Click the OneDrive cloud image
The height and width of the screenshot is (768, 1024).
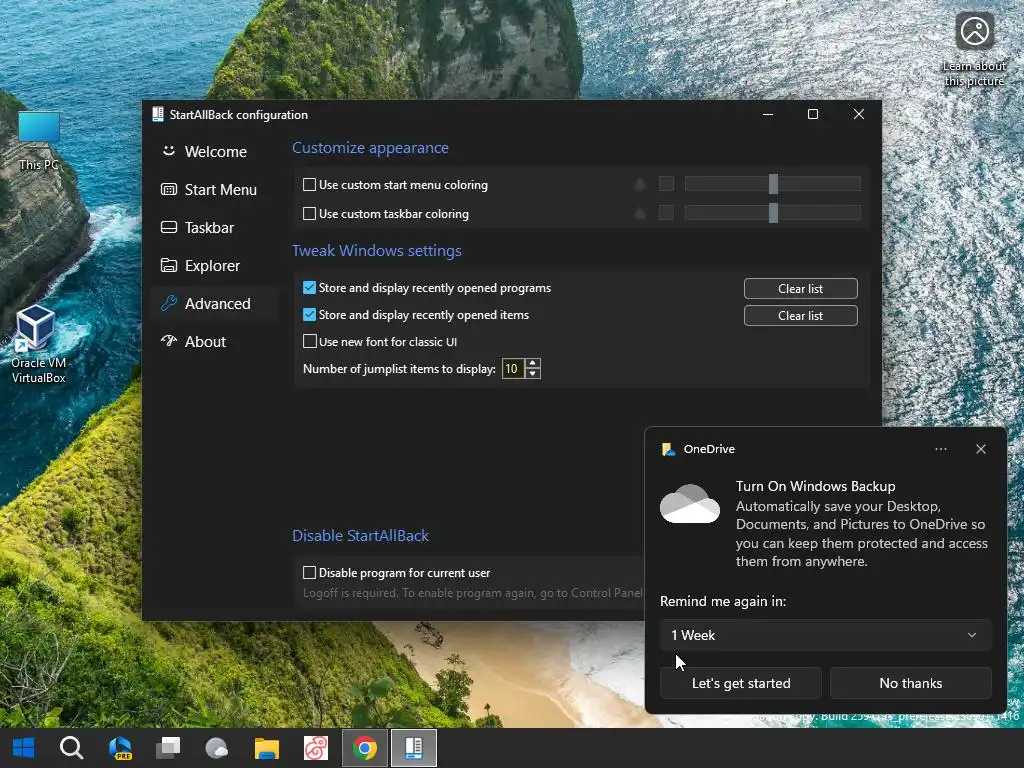coord(690,504)
